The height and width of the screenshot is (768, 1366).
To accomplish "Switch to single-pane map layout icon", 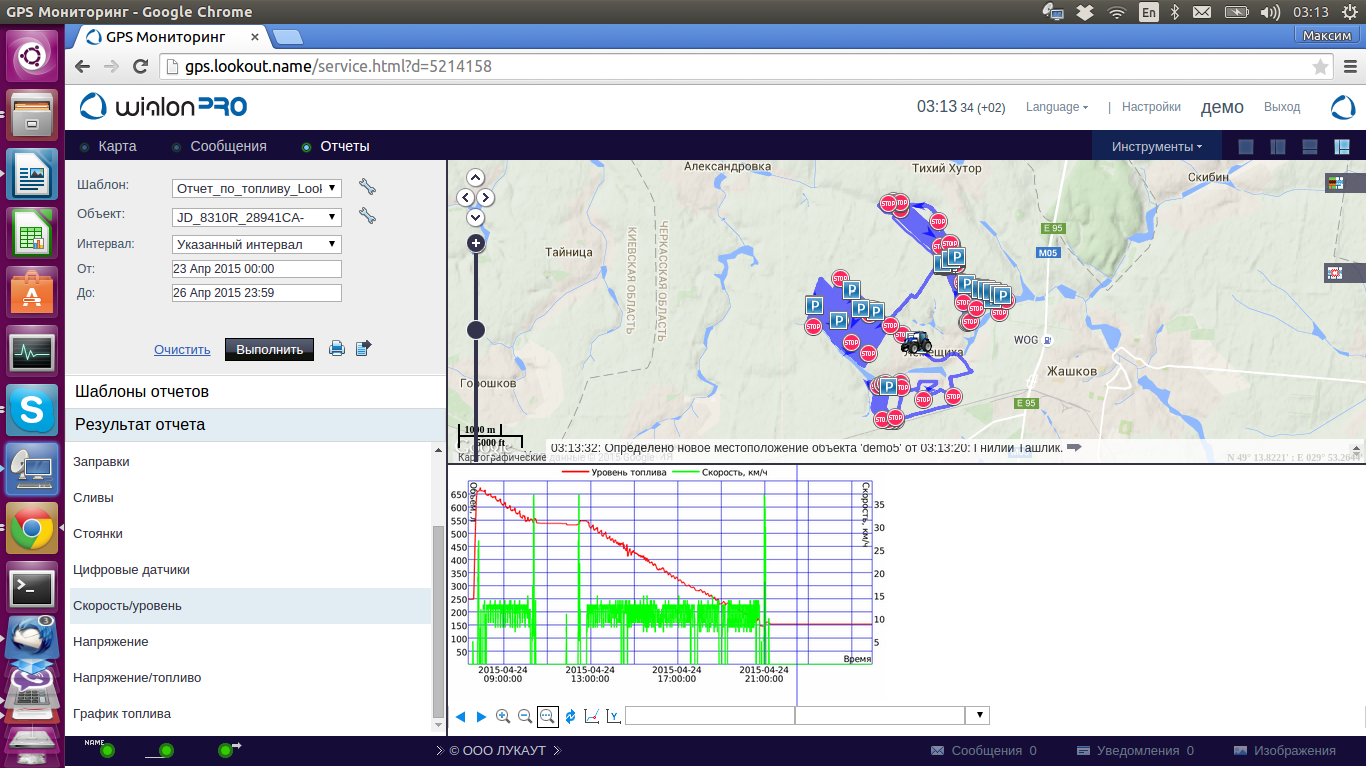I will pos(1246,147).
